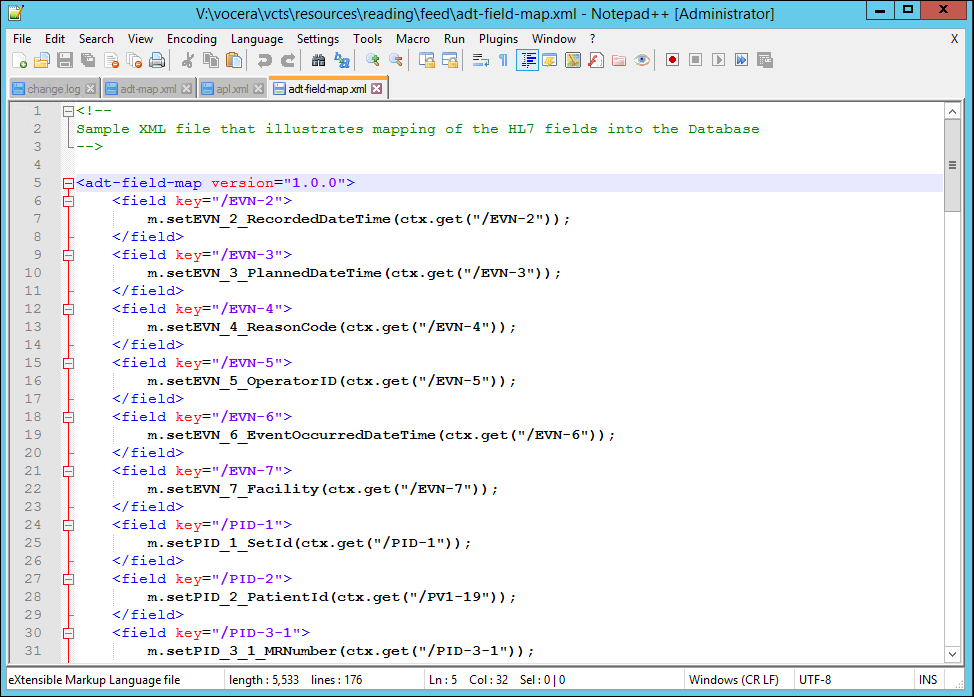Switch to the change.log tab
This screenshot has width=974, height=697.
[x=53, y=89]
